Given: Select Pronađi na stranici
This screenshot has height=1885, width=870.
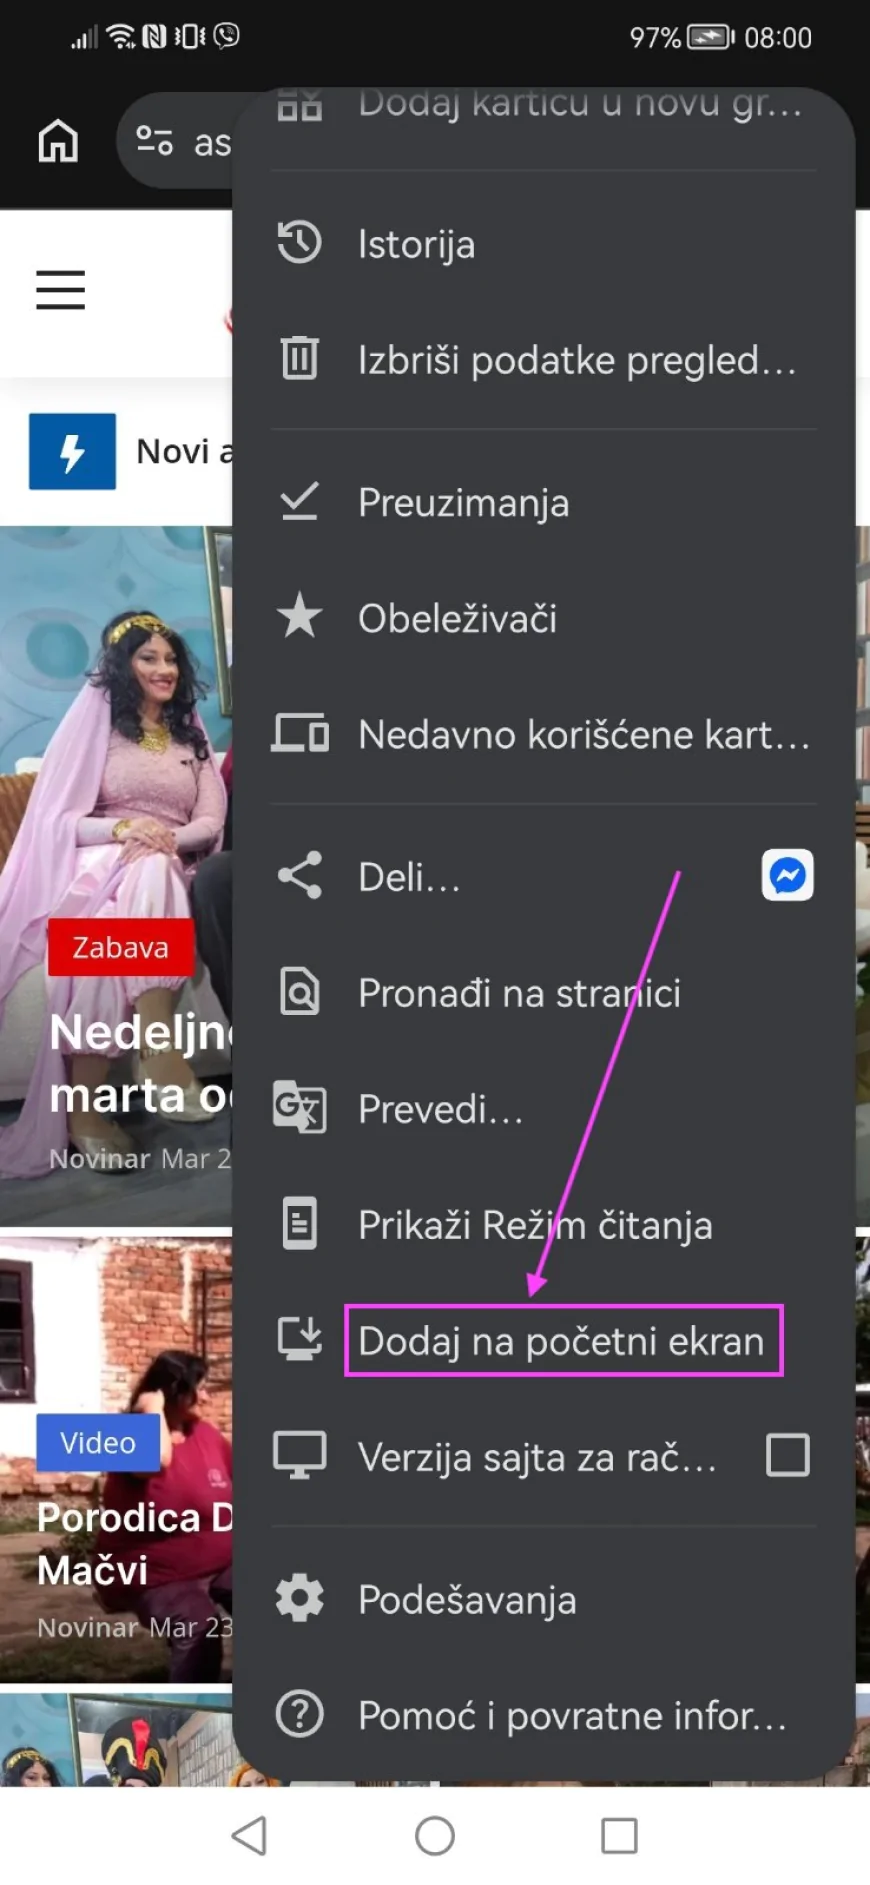Looking at the screenshot, I should click(518, 993).
